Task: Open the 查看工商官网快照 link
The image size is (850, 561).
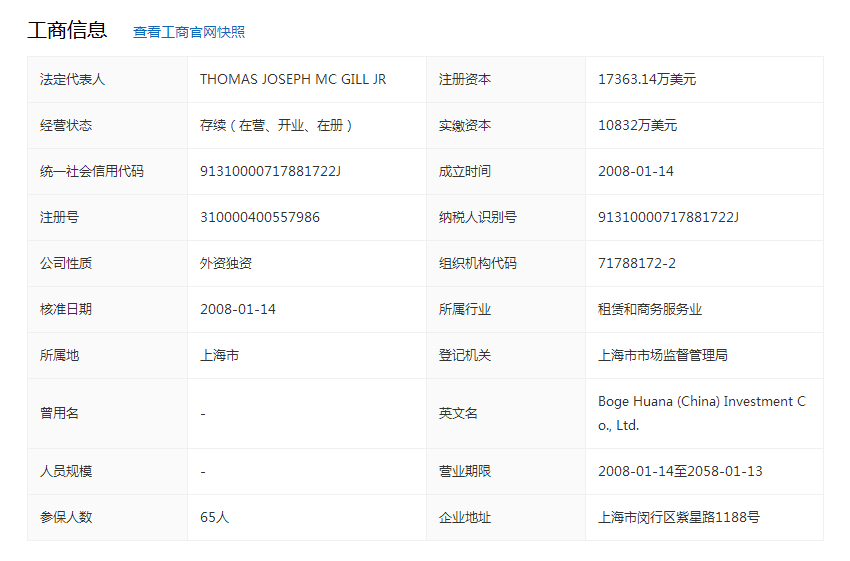Action: [x=189, y=32]
